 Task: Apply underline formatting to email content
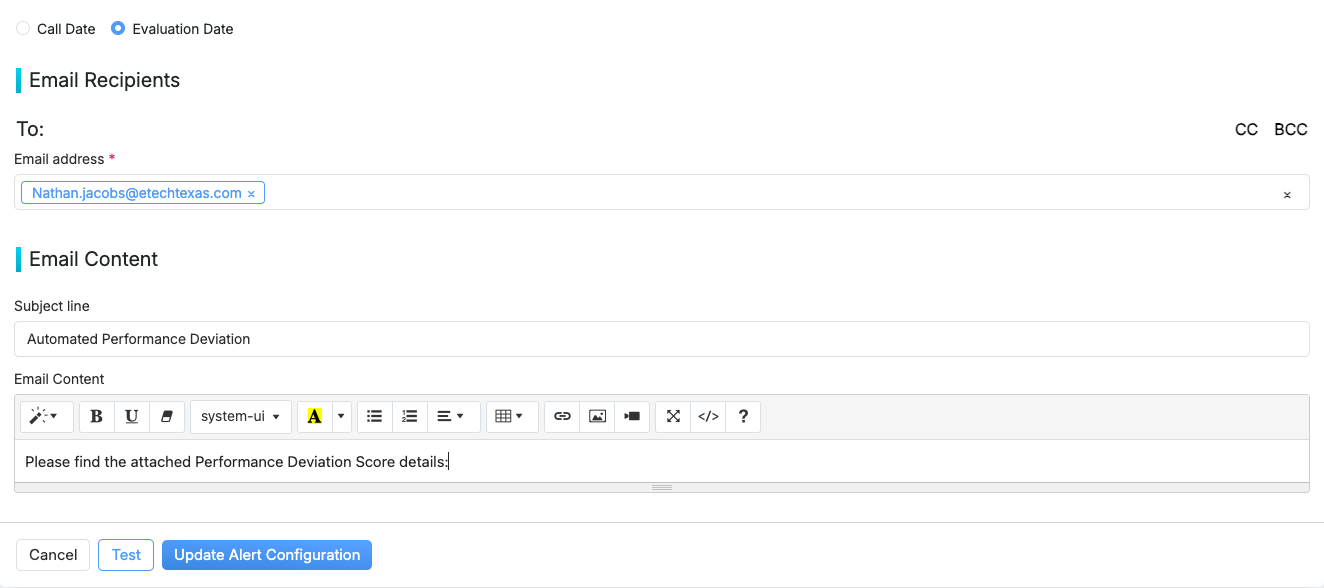(132, 416)
